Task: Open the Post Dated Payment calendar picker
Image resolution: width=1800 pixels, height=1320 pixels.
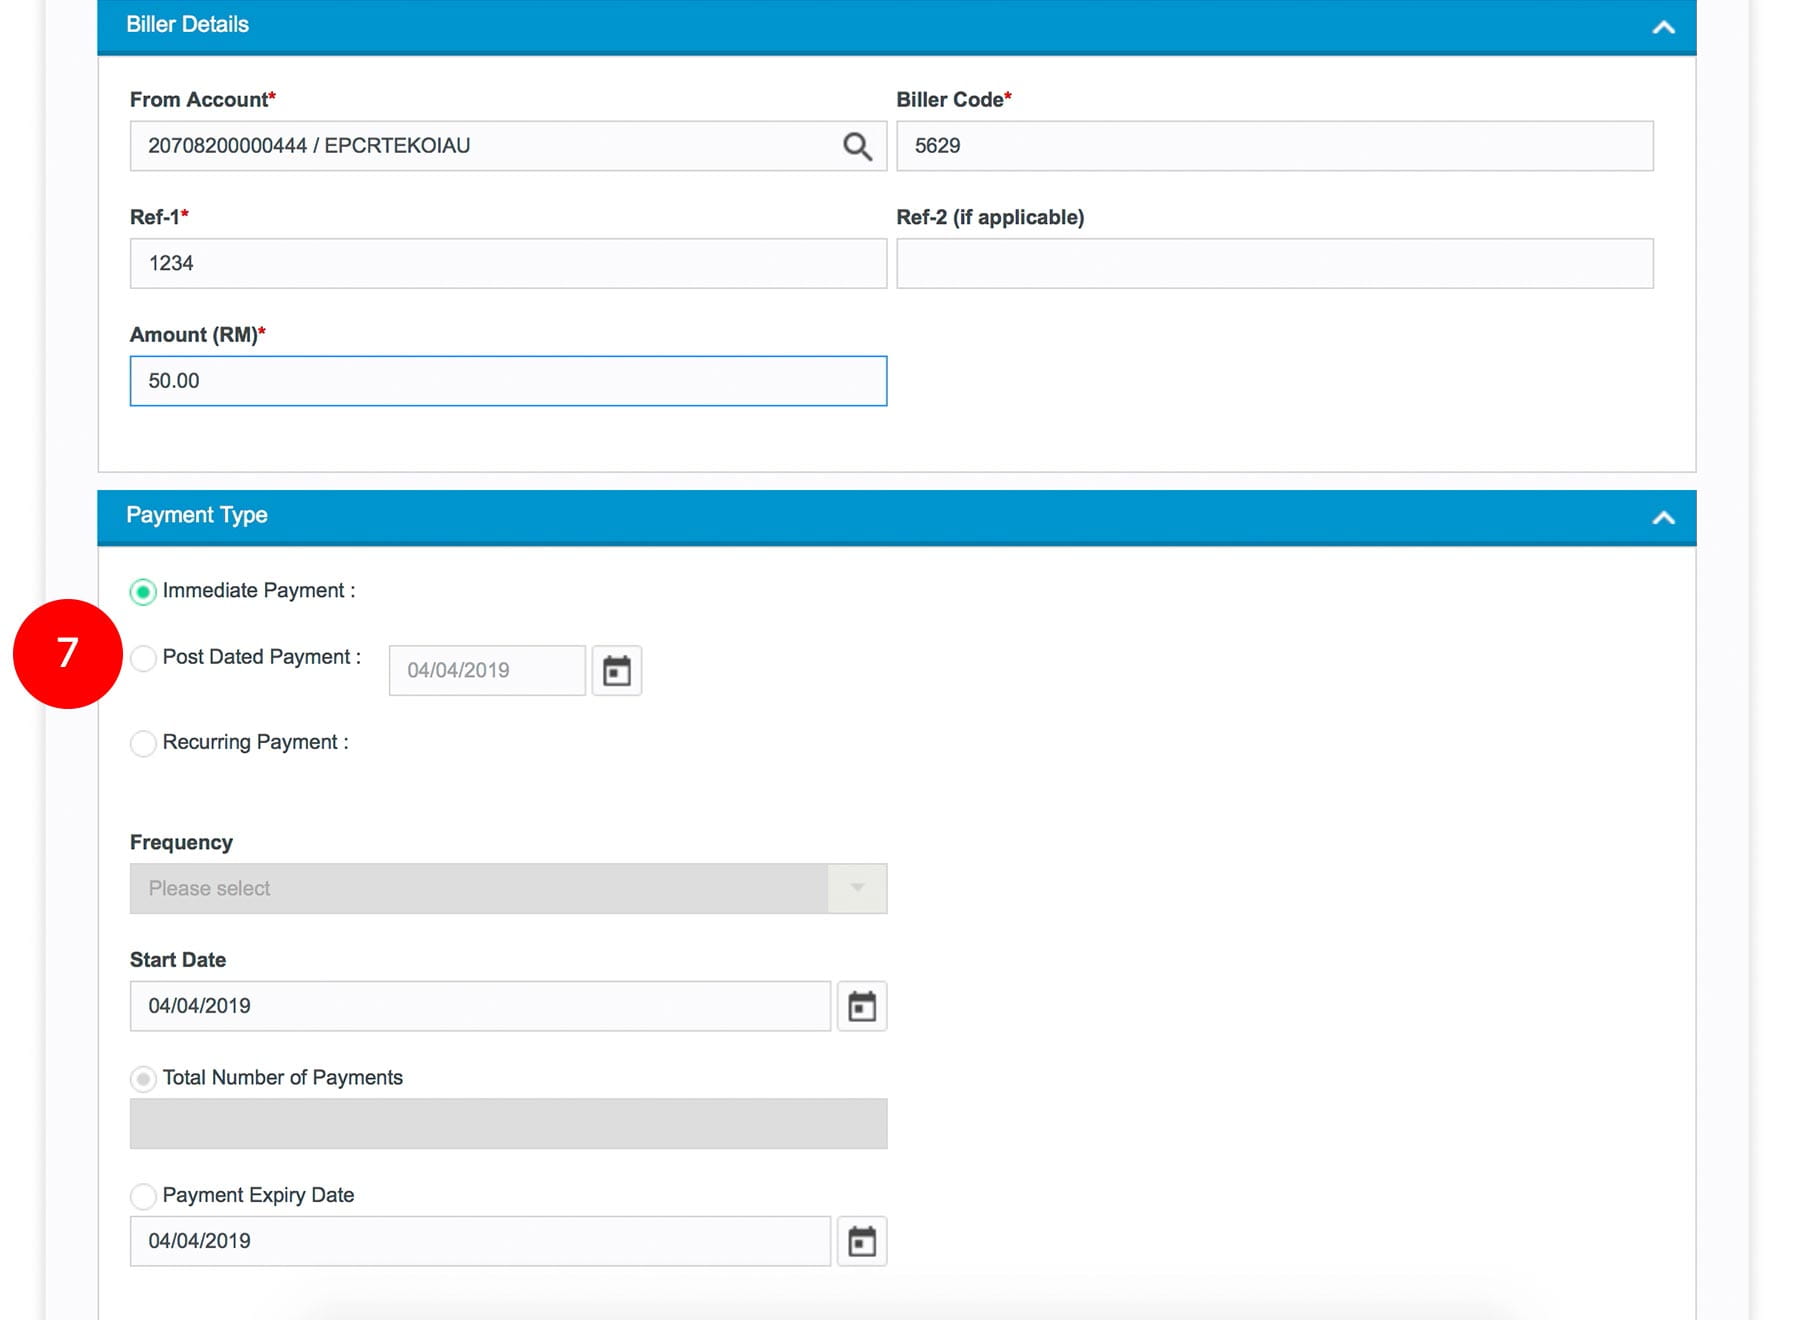Action: tap(616, 670)
